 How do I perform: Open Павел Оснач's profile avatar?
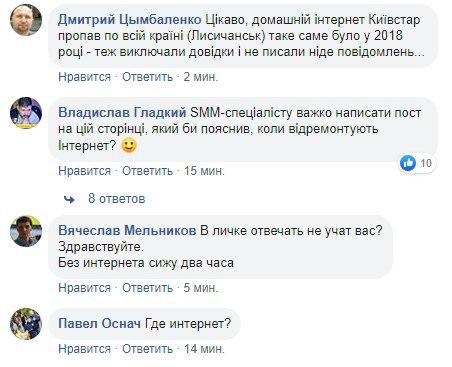click(x=26, y=324)
